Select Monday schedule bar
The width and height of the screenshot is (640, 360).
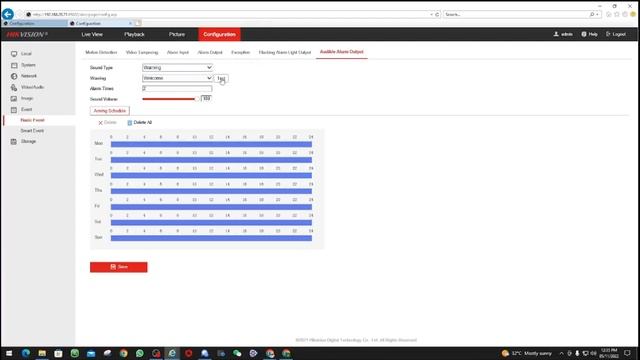pos(211,144)
